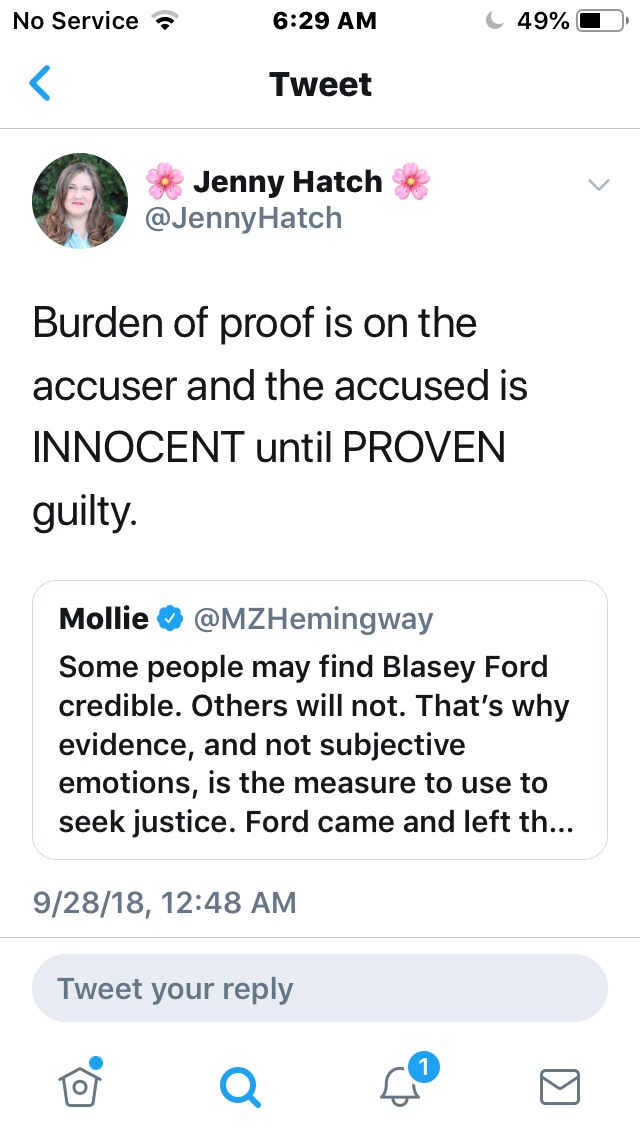Tap the Wi-Fi status icon
The image size is (640, 1136).
[160, 21]
